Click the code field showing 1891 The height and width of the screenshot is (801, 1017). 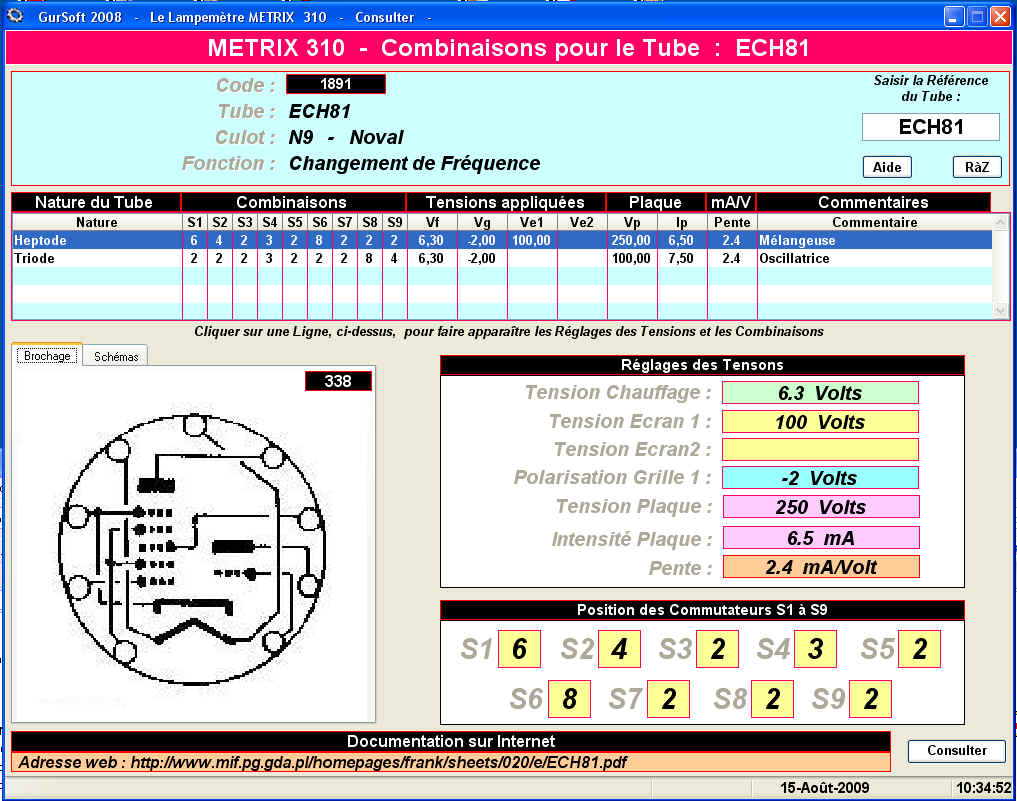click(335, 84)
